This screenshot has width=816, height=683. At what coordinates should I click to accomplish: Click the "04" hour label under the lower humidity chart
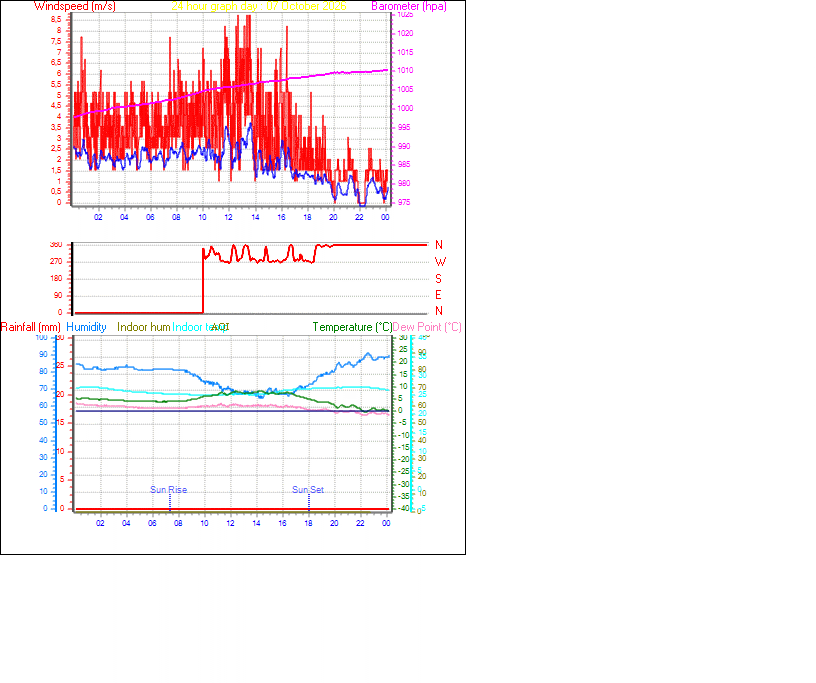tap(126, 523)
